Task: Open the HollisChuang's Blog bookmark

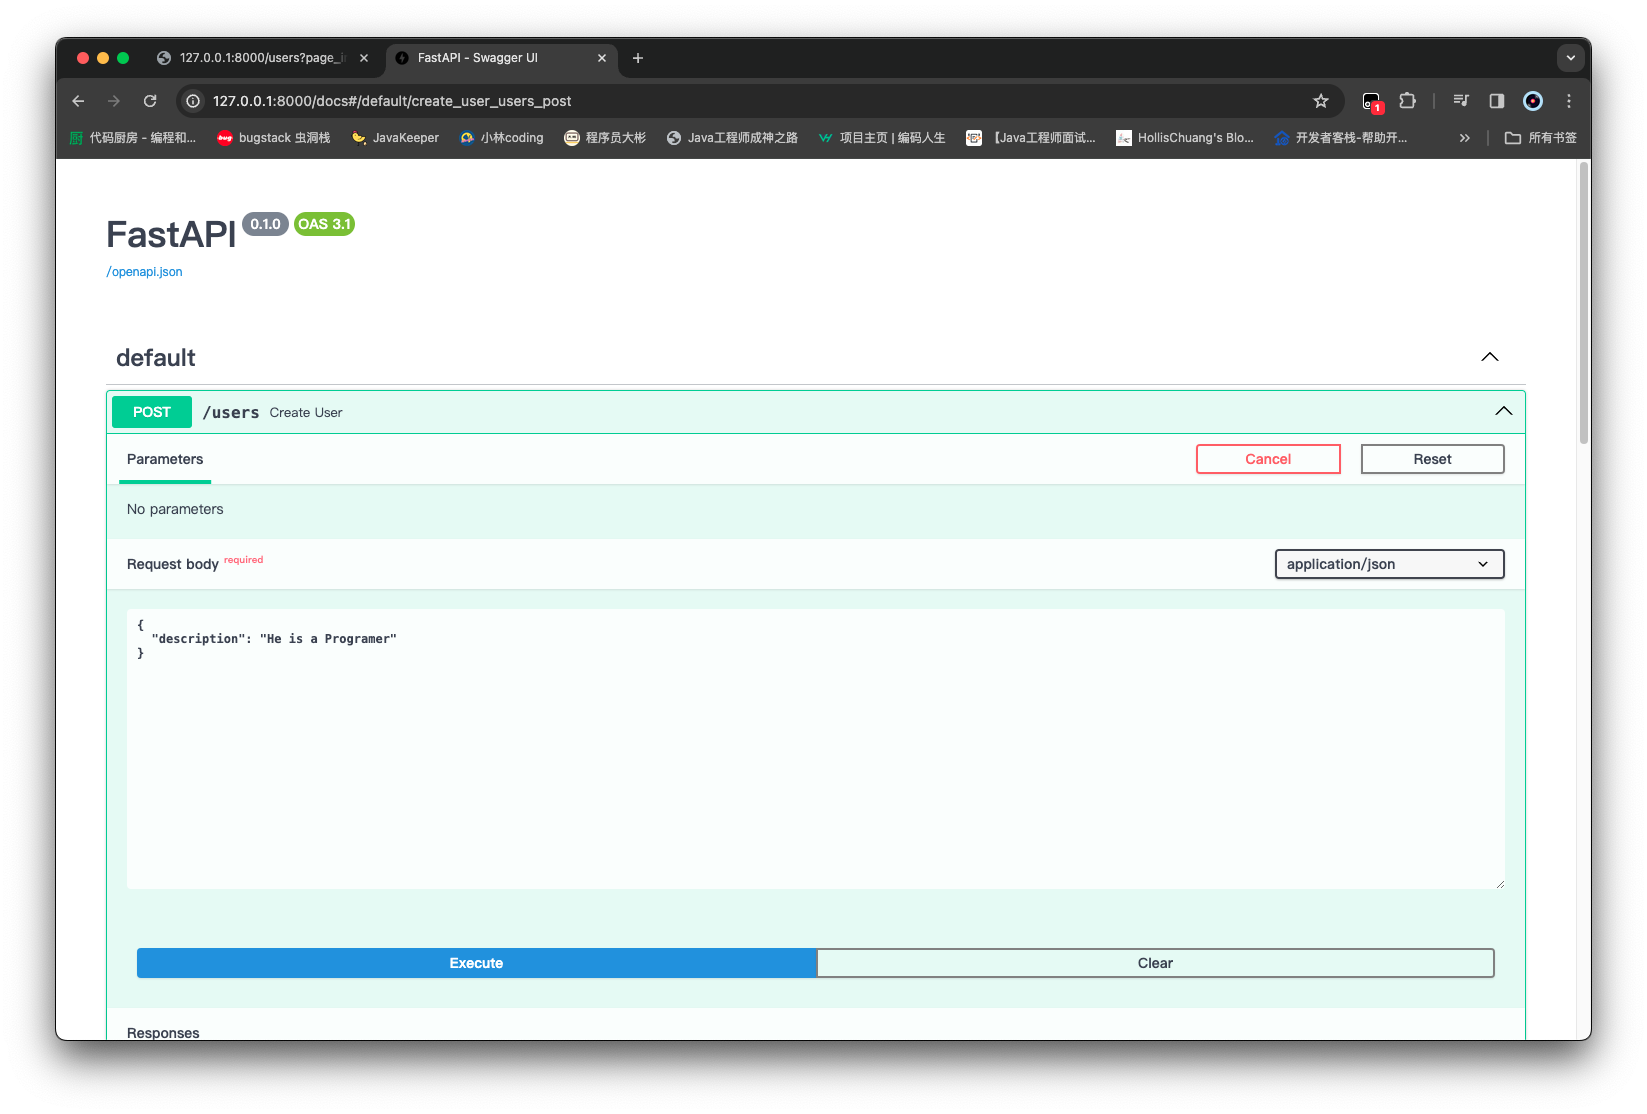Action: point(1185,138)
